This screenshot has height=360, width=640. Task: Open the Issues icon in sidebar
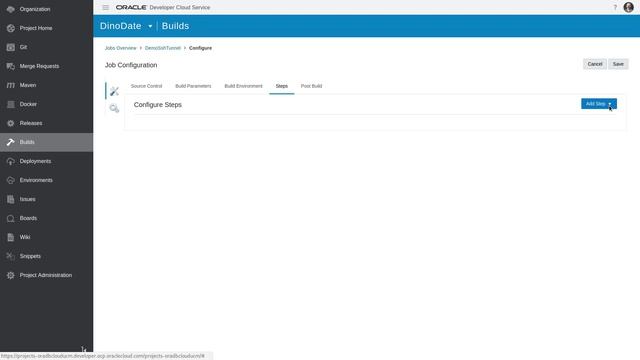[x=11, y=199]
